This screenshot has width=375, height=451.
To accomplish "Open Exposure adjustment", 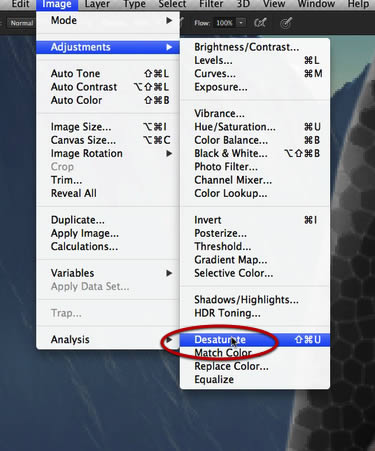I will point(255,87).
